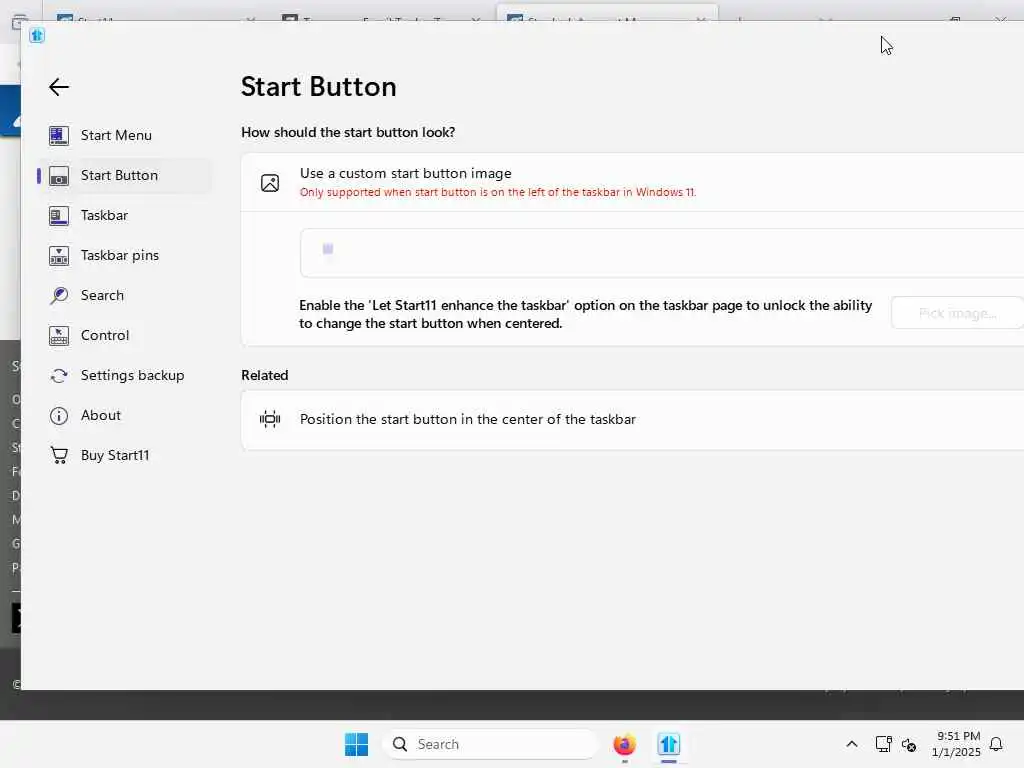Open the clock showing 9:51 PM
Viewport: 1024px width, 768px height.
coord(956,744)
